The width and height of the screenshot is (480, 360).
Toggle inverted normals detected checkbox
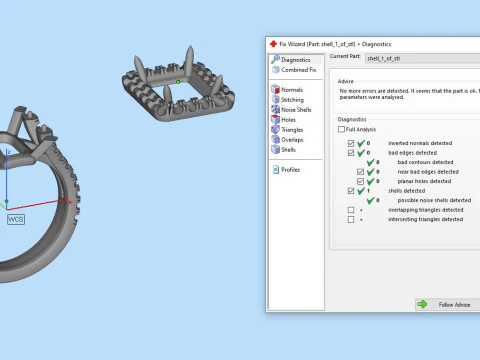pyautogui.click(x=351, y=143)
